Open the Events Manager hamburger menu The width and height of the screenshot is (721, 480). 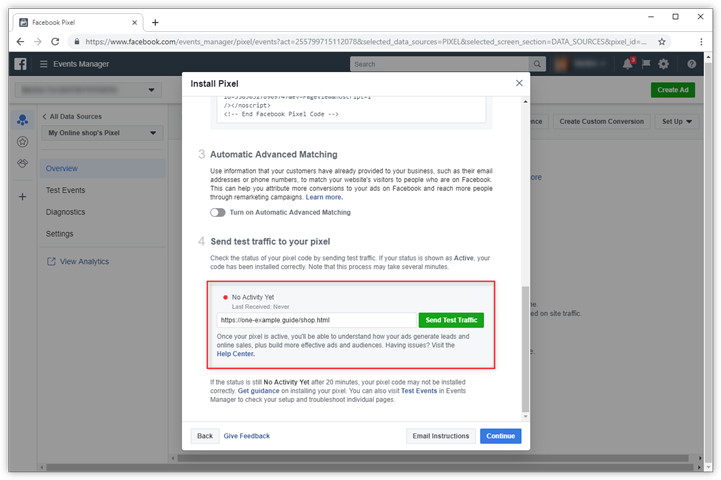coord(44,64)
